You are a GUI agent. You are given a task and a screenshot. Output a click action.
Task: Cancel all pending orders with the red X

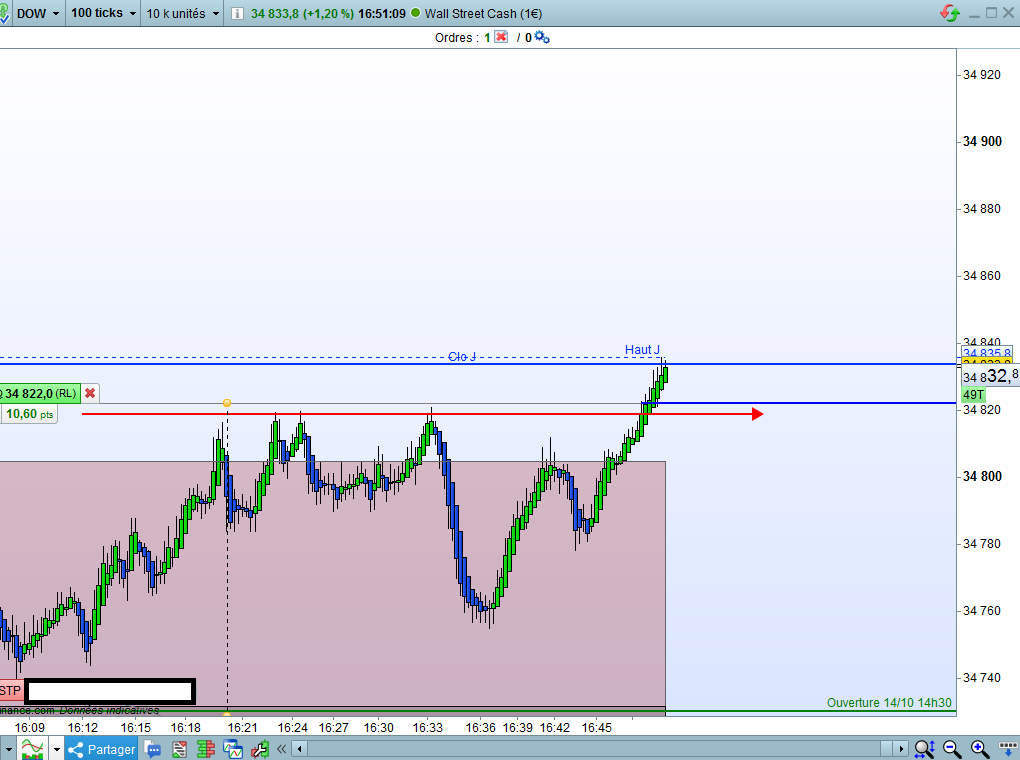tap(501, 37)
